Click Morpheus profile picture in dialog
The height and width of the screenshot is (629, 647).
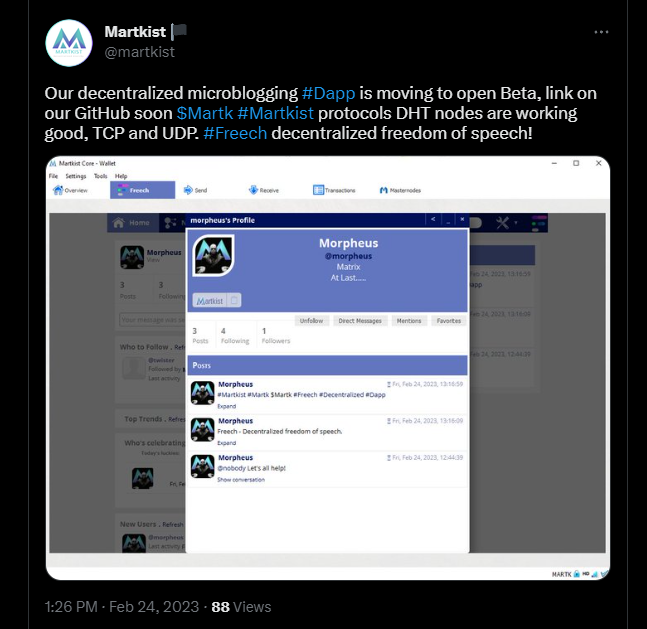coord(213,255)
